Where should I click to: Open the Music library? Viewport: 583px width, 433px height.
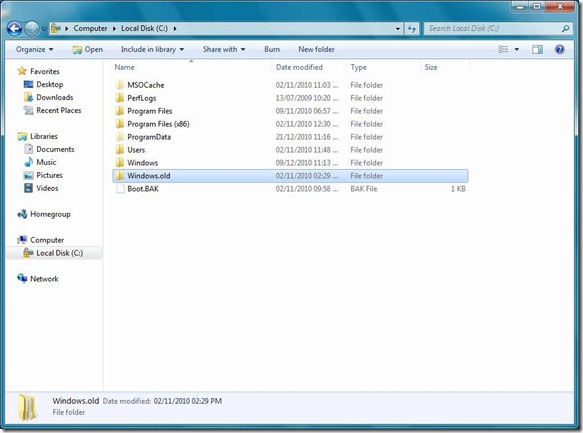point(46,162)
